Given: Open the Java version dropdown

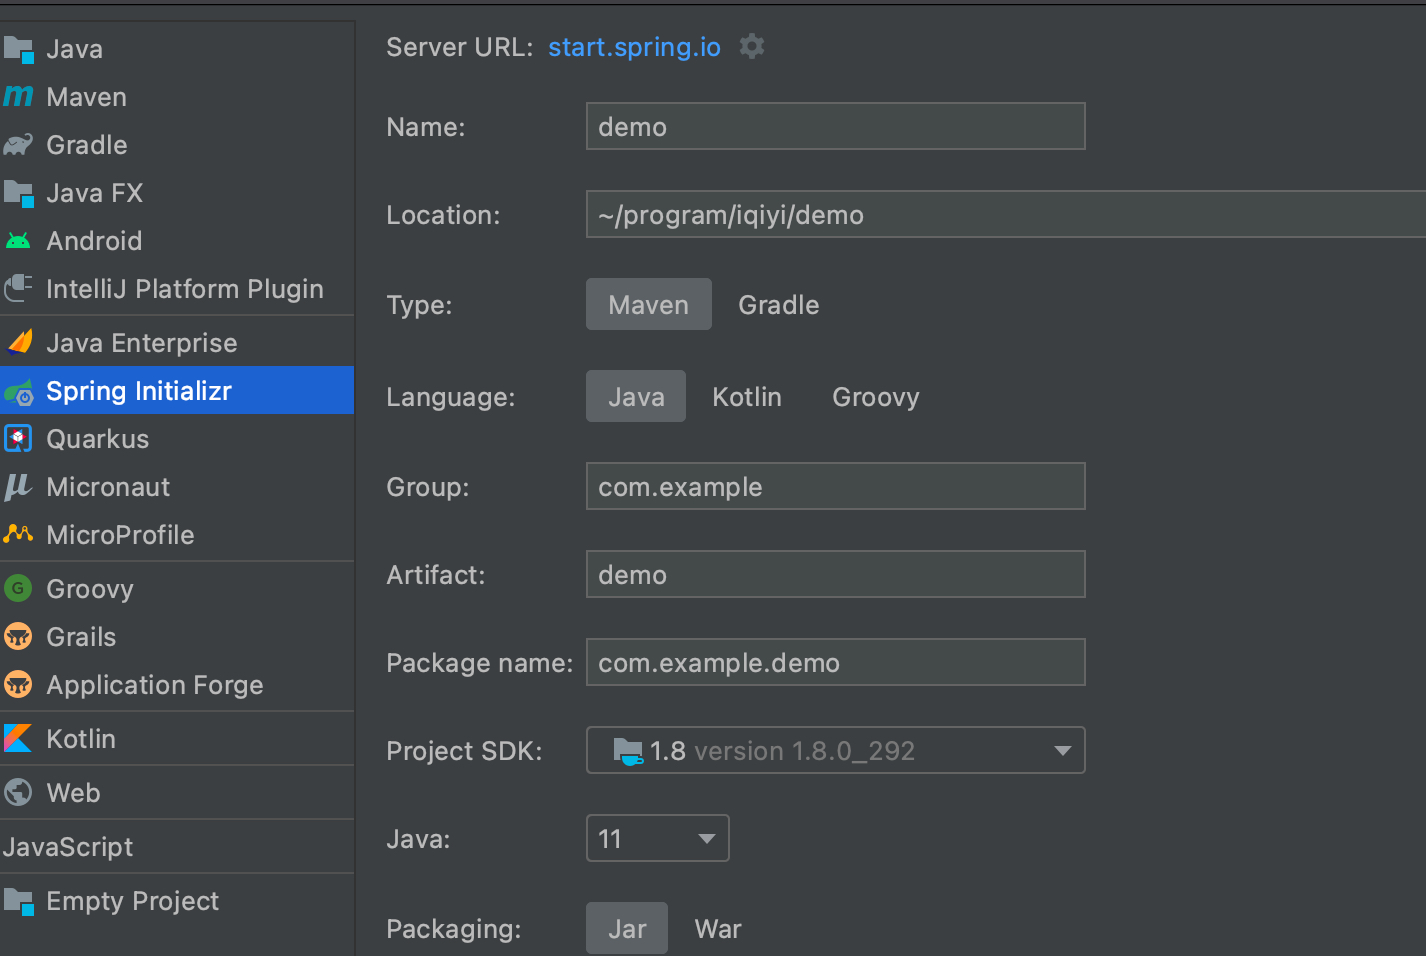Looking at the screenshot, I should (x=657, y=838).
